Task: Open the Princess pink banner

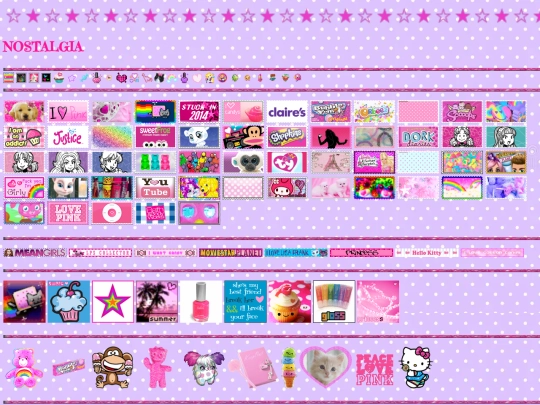Action: point(361,253)
